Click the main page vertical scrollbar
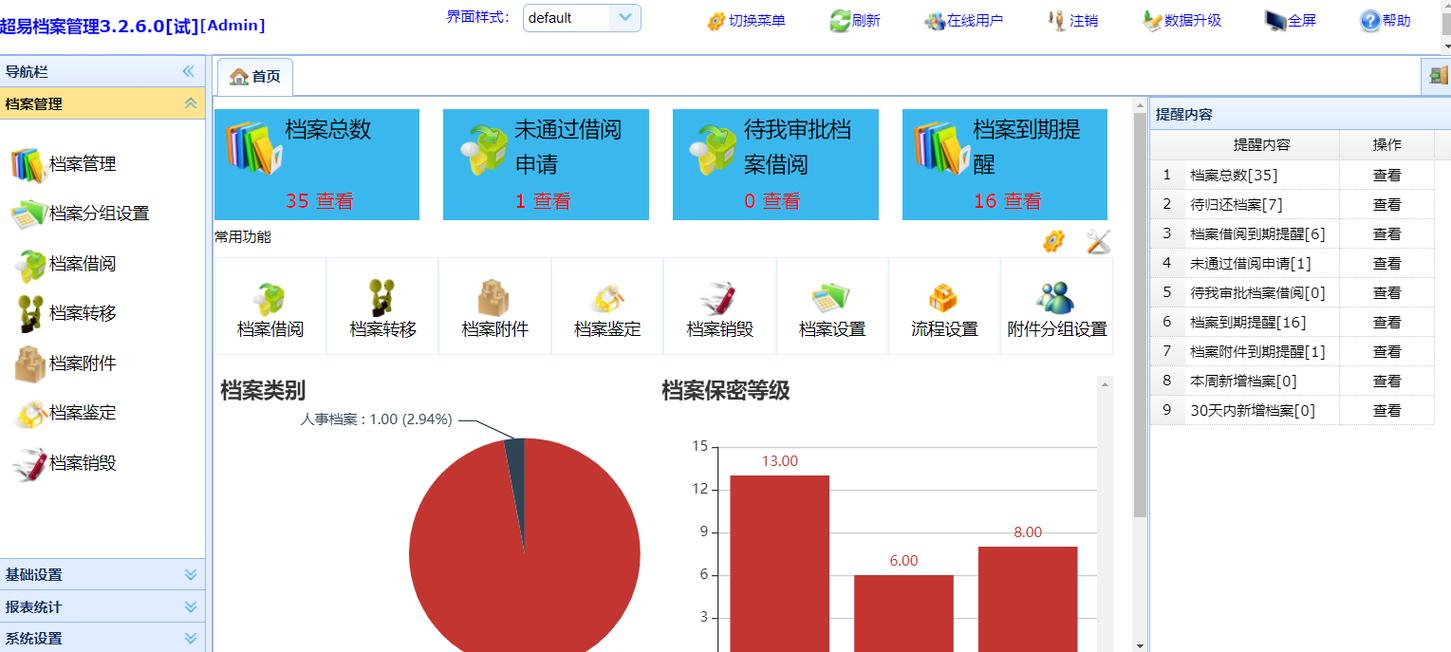 [1140, 315]
